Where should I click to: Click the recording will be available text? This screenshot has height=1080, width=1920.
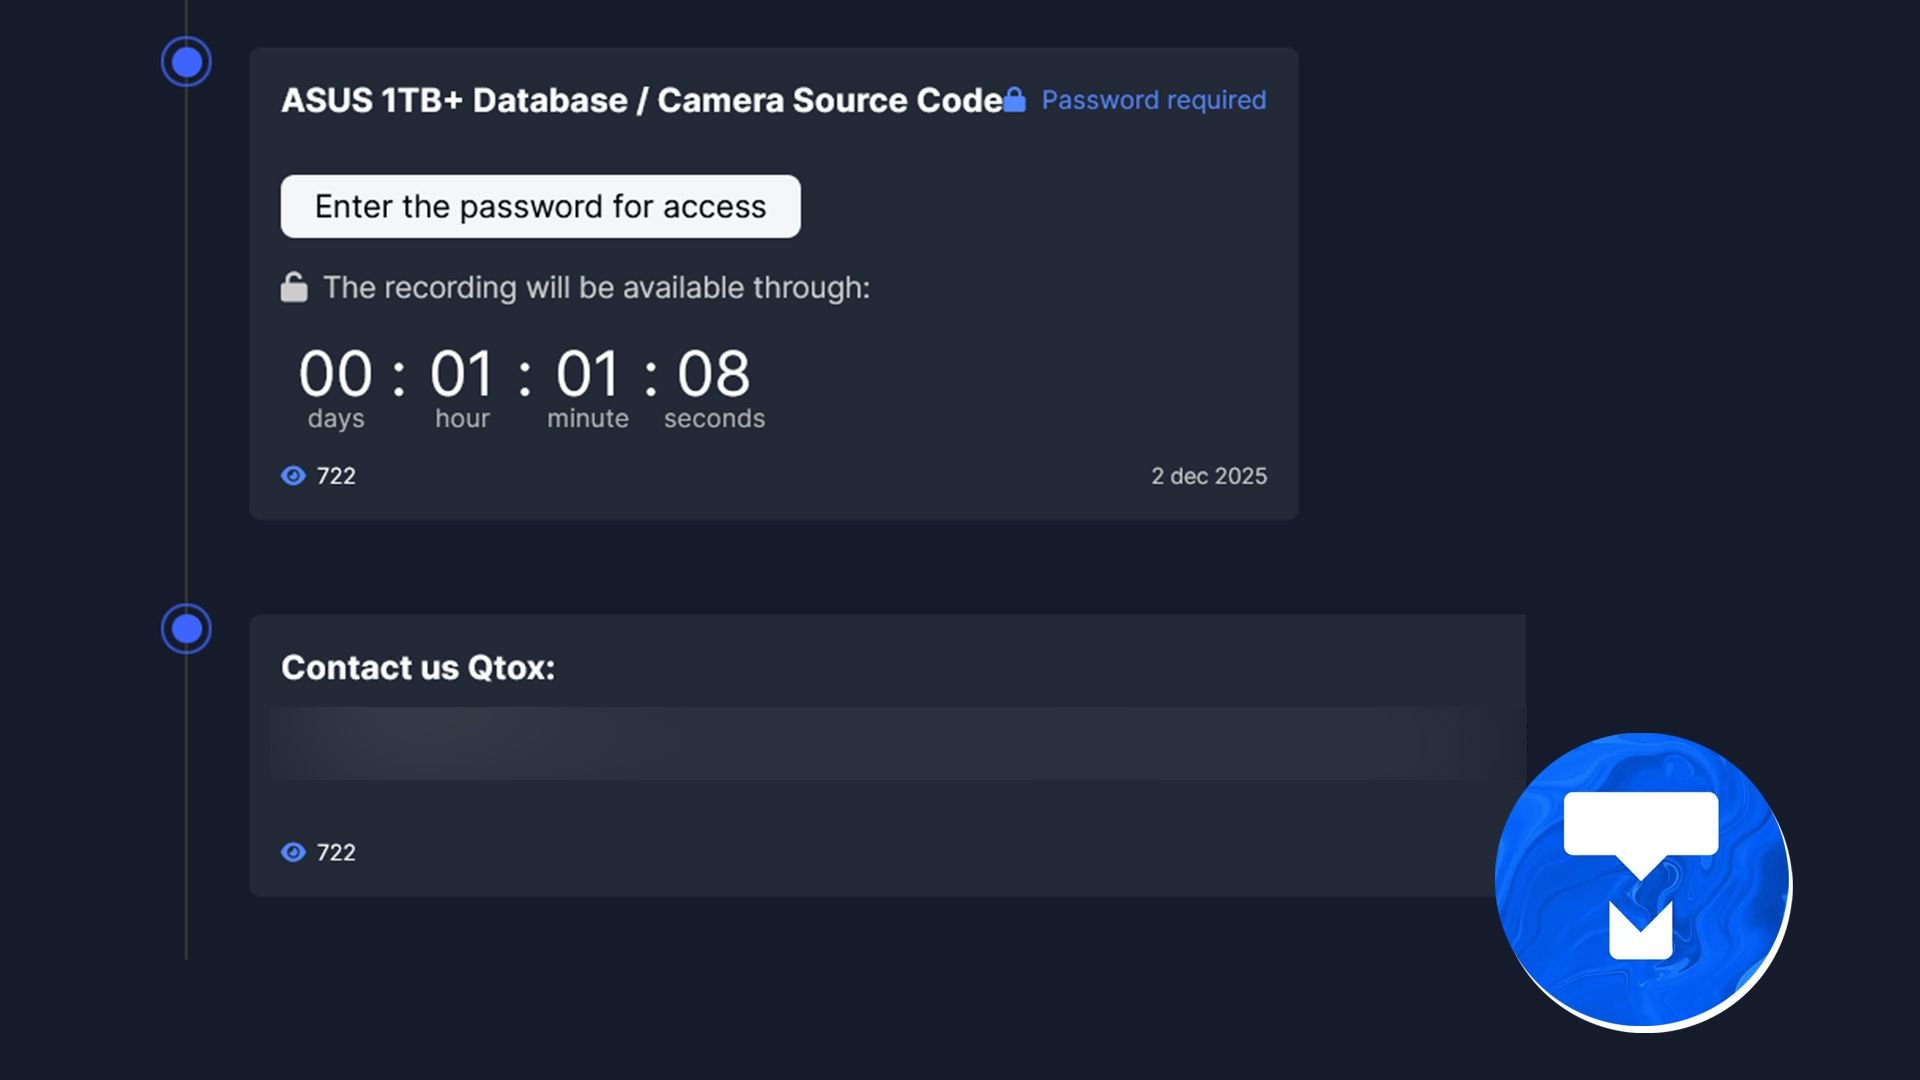(x=596, y=288)
